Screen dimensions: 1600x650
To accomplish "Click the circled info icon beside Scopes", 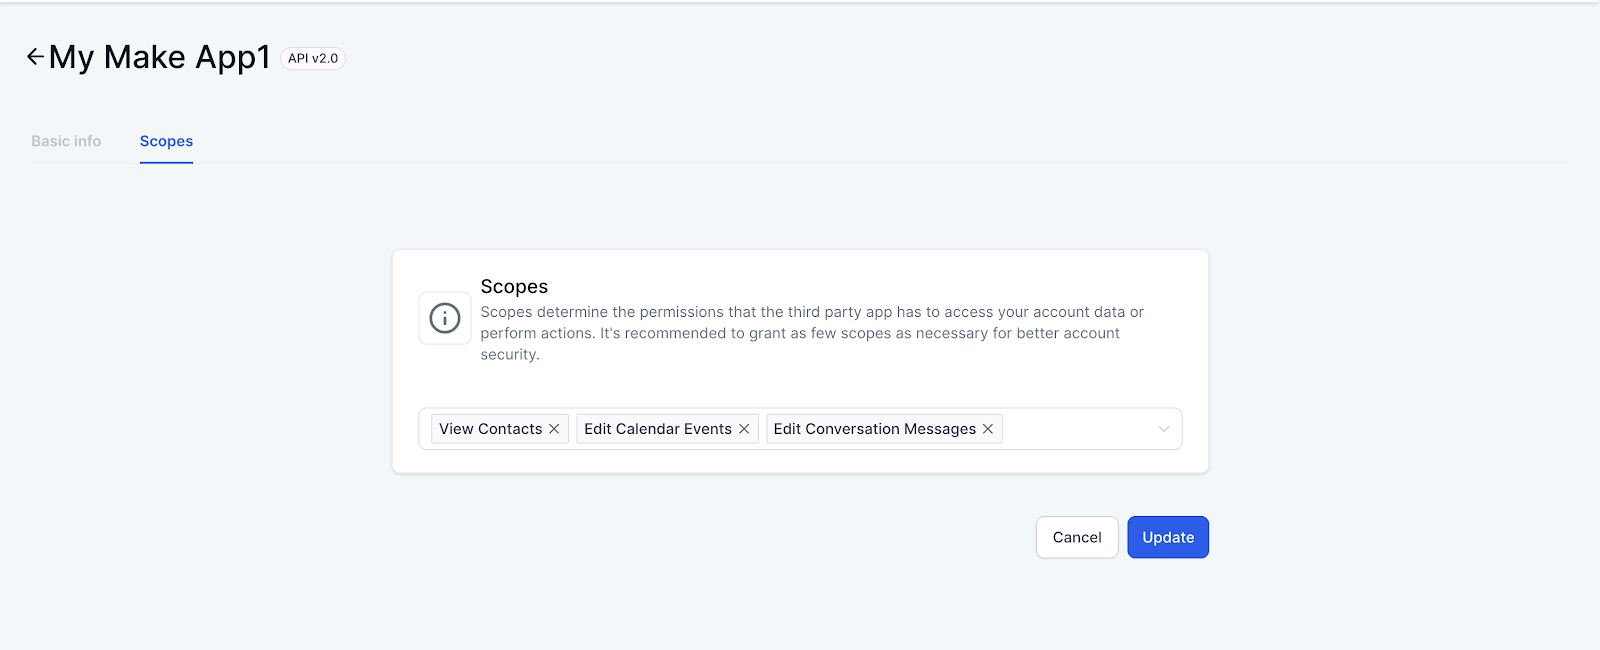I will tap(445, 318).
